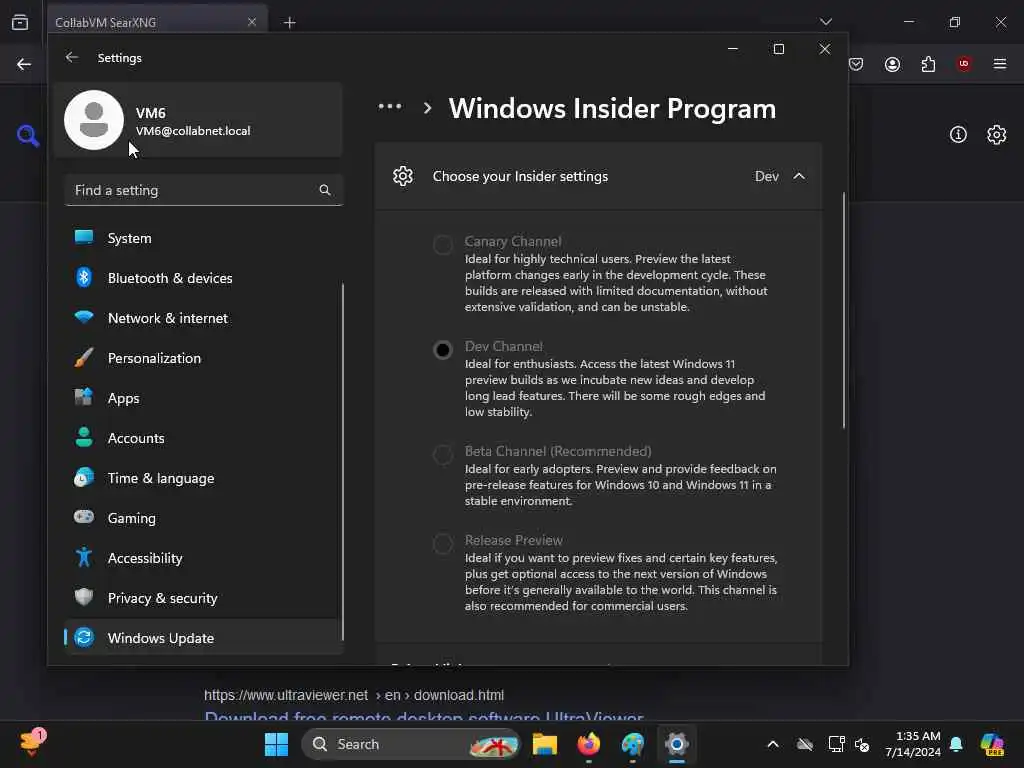The height and width of the screenshot is (768, 1024).
Task: Open Bluetooth & devices settings
Action: (x=204, y=278)
